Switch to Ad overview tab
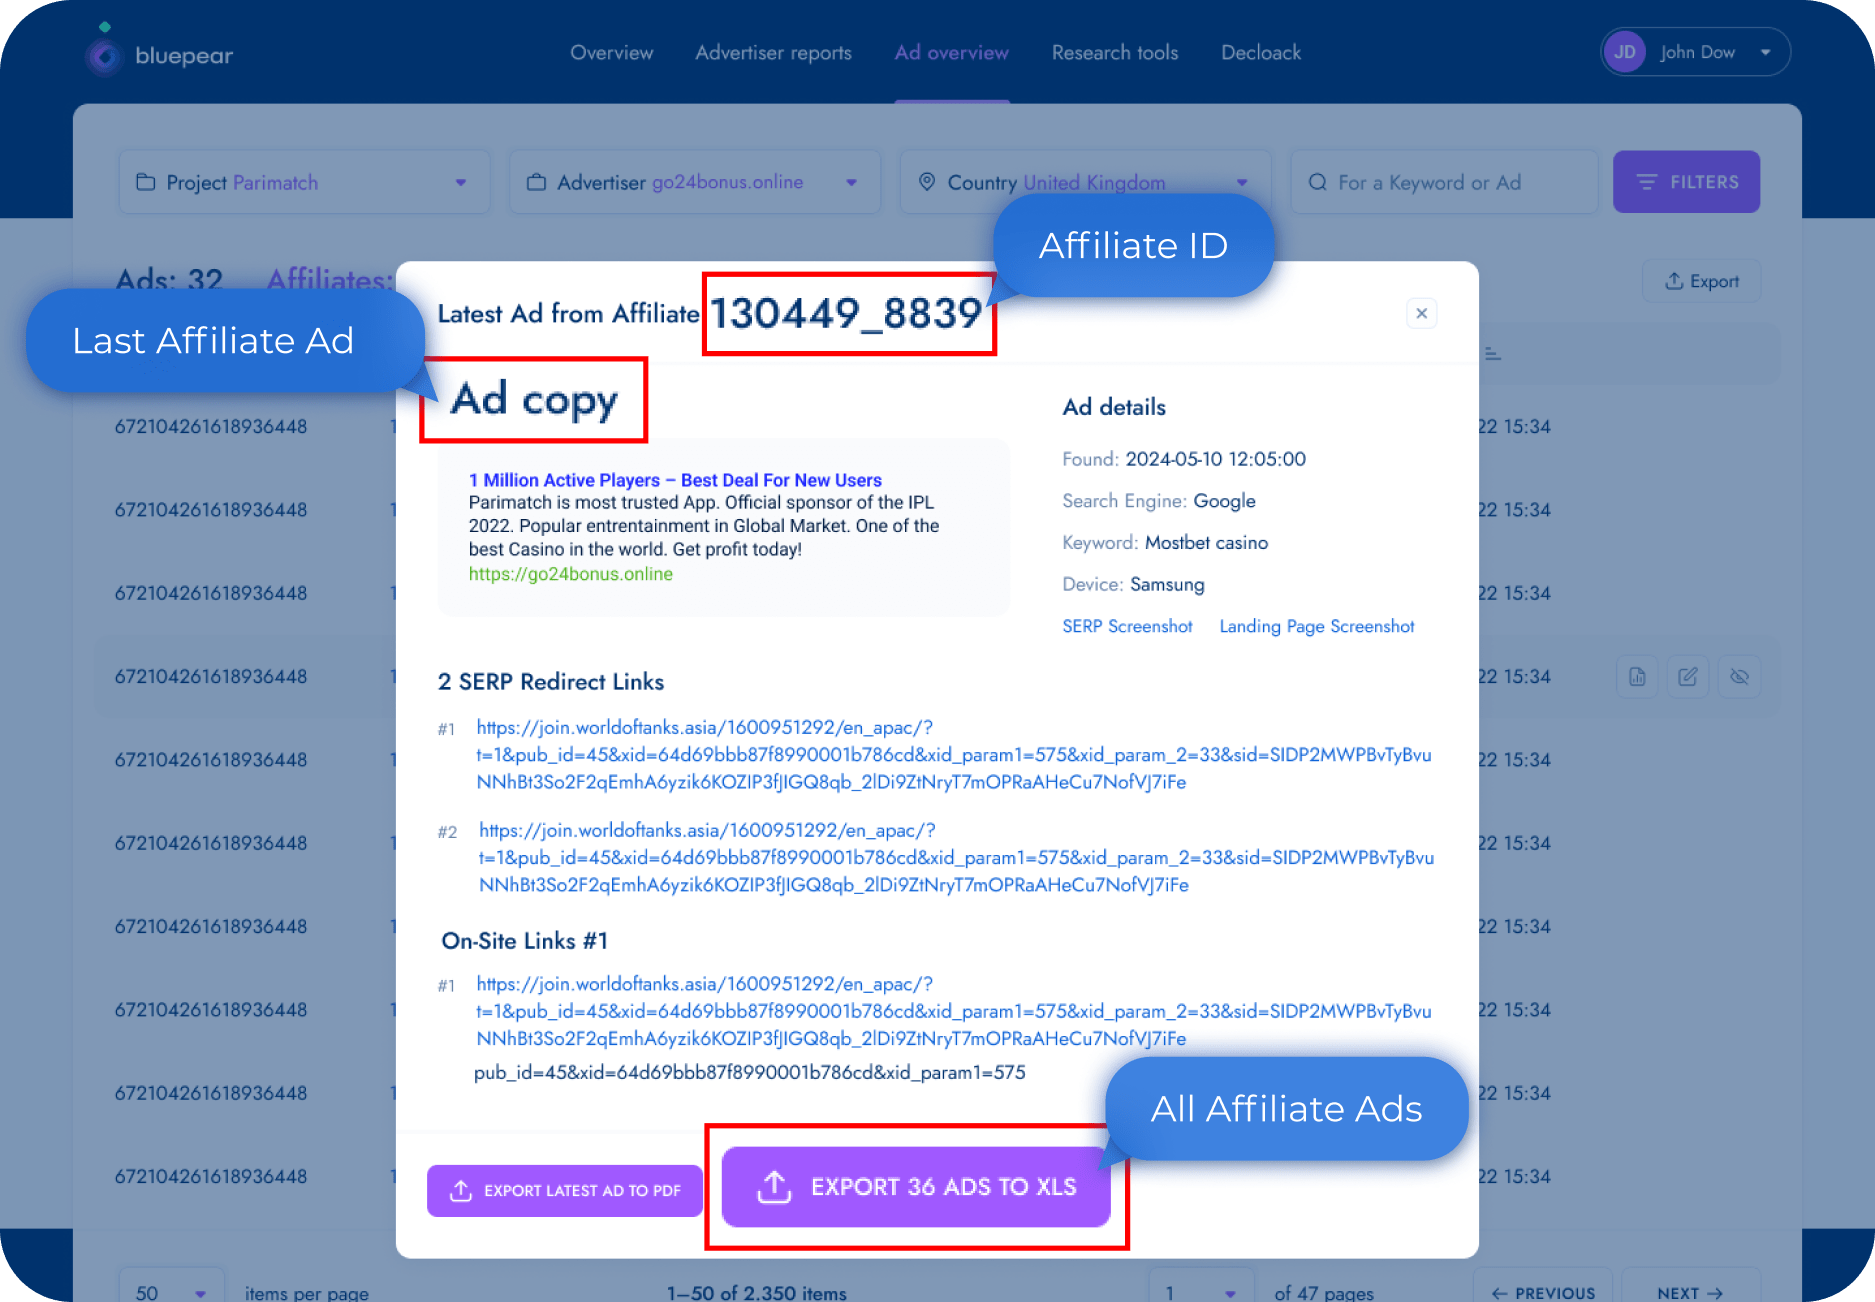 (951, 52)
